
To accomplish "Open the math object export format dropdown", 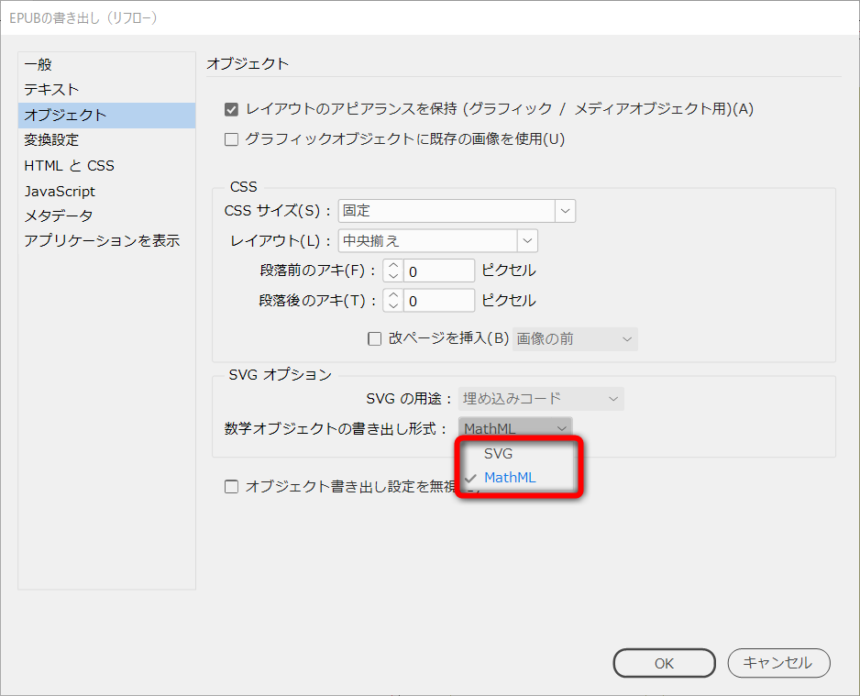I will 515,429.
